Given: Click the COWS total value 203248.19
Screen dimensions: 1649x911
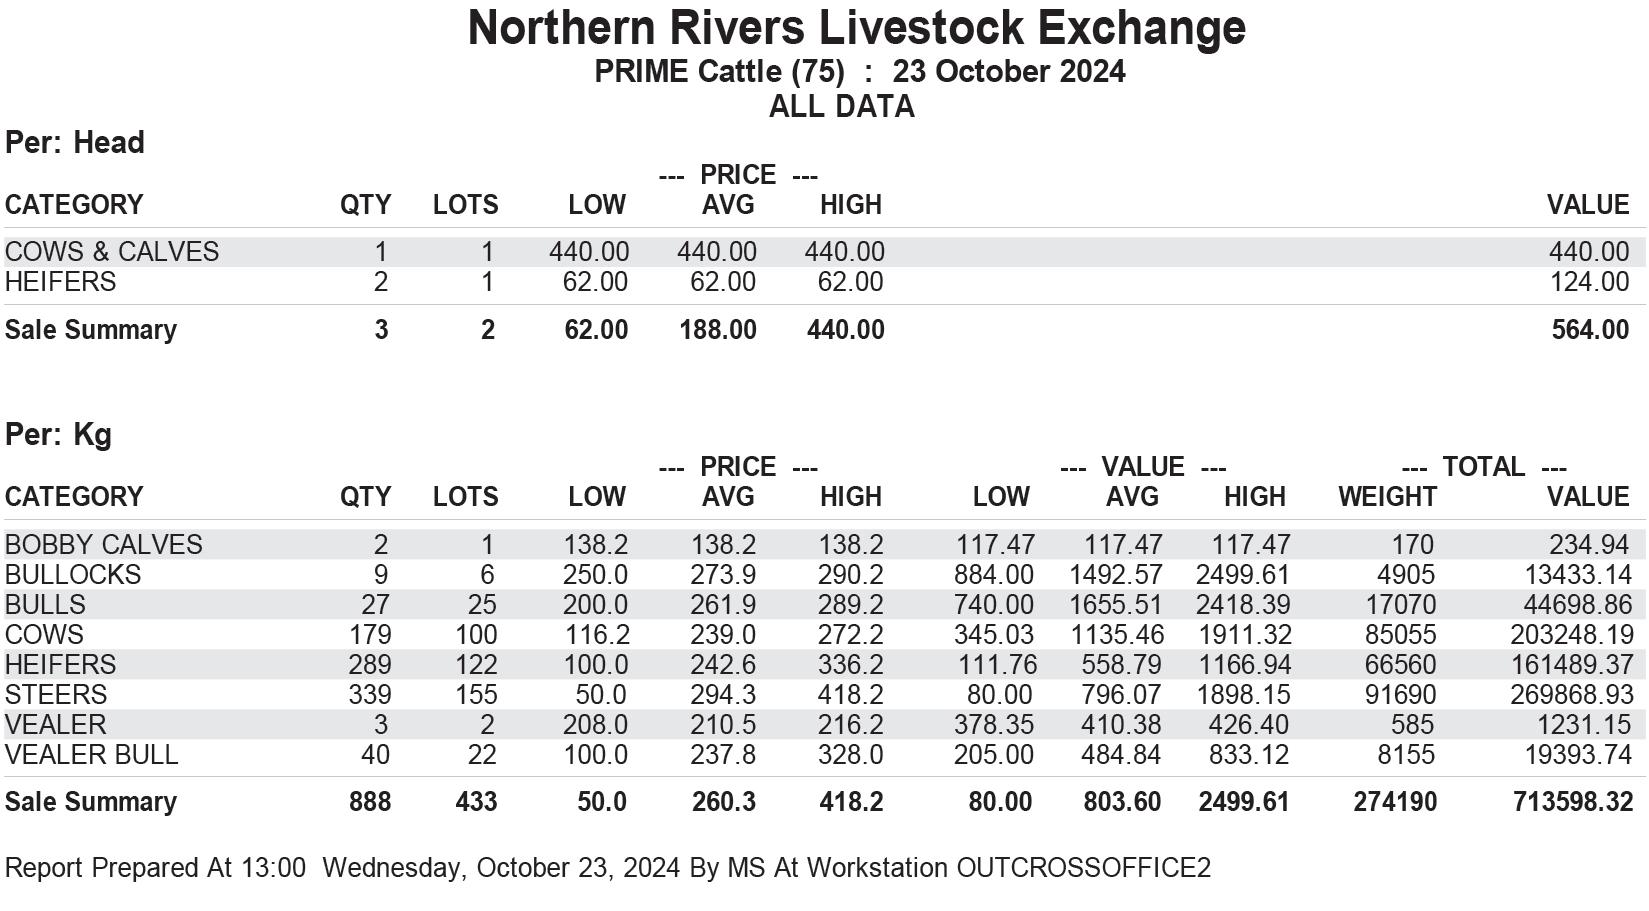Looking at the screenshot, I should pyautogui.click(x=1572, y=635).
